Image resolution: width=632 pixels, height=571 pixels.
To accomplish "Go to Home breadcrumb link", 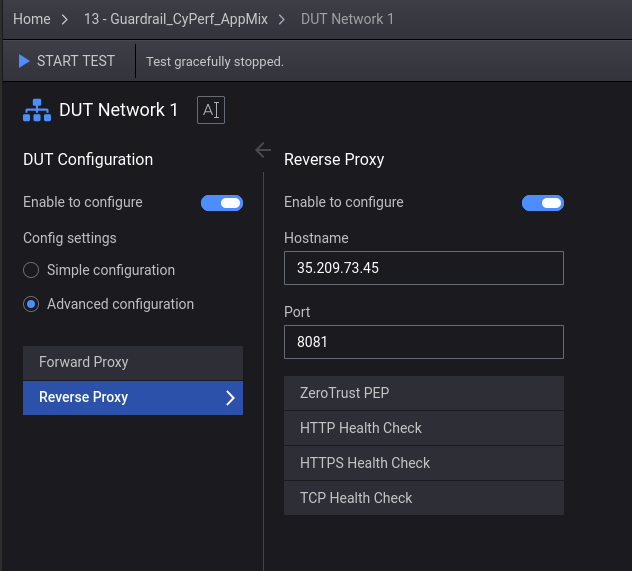I will (x=31, y=19).
